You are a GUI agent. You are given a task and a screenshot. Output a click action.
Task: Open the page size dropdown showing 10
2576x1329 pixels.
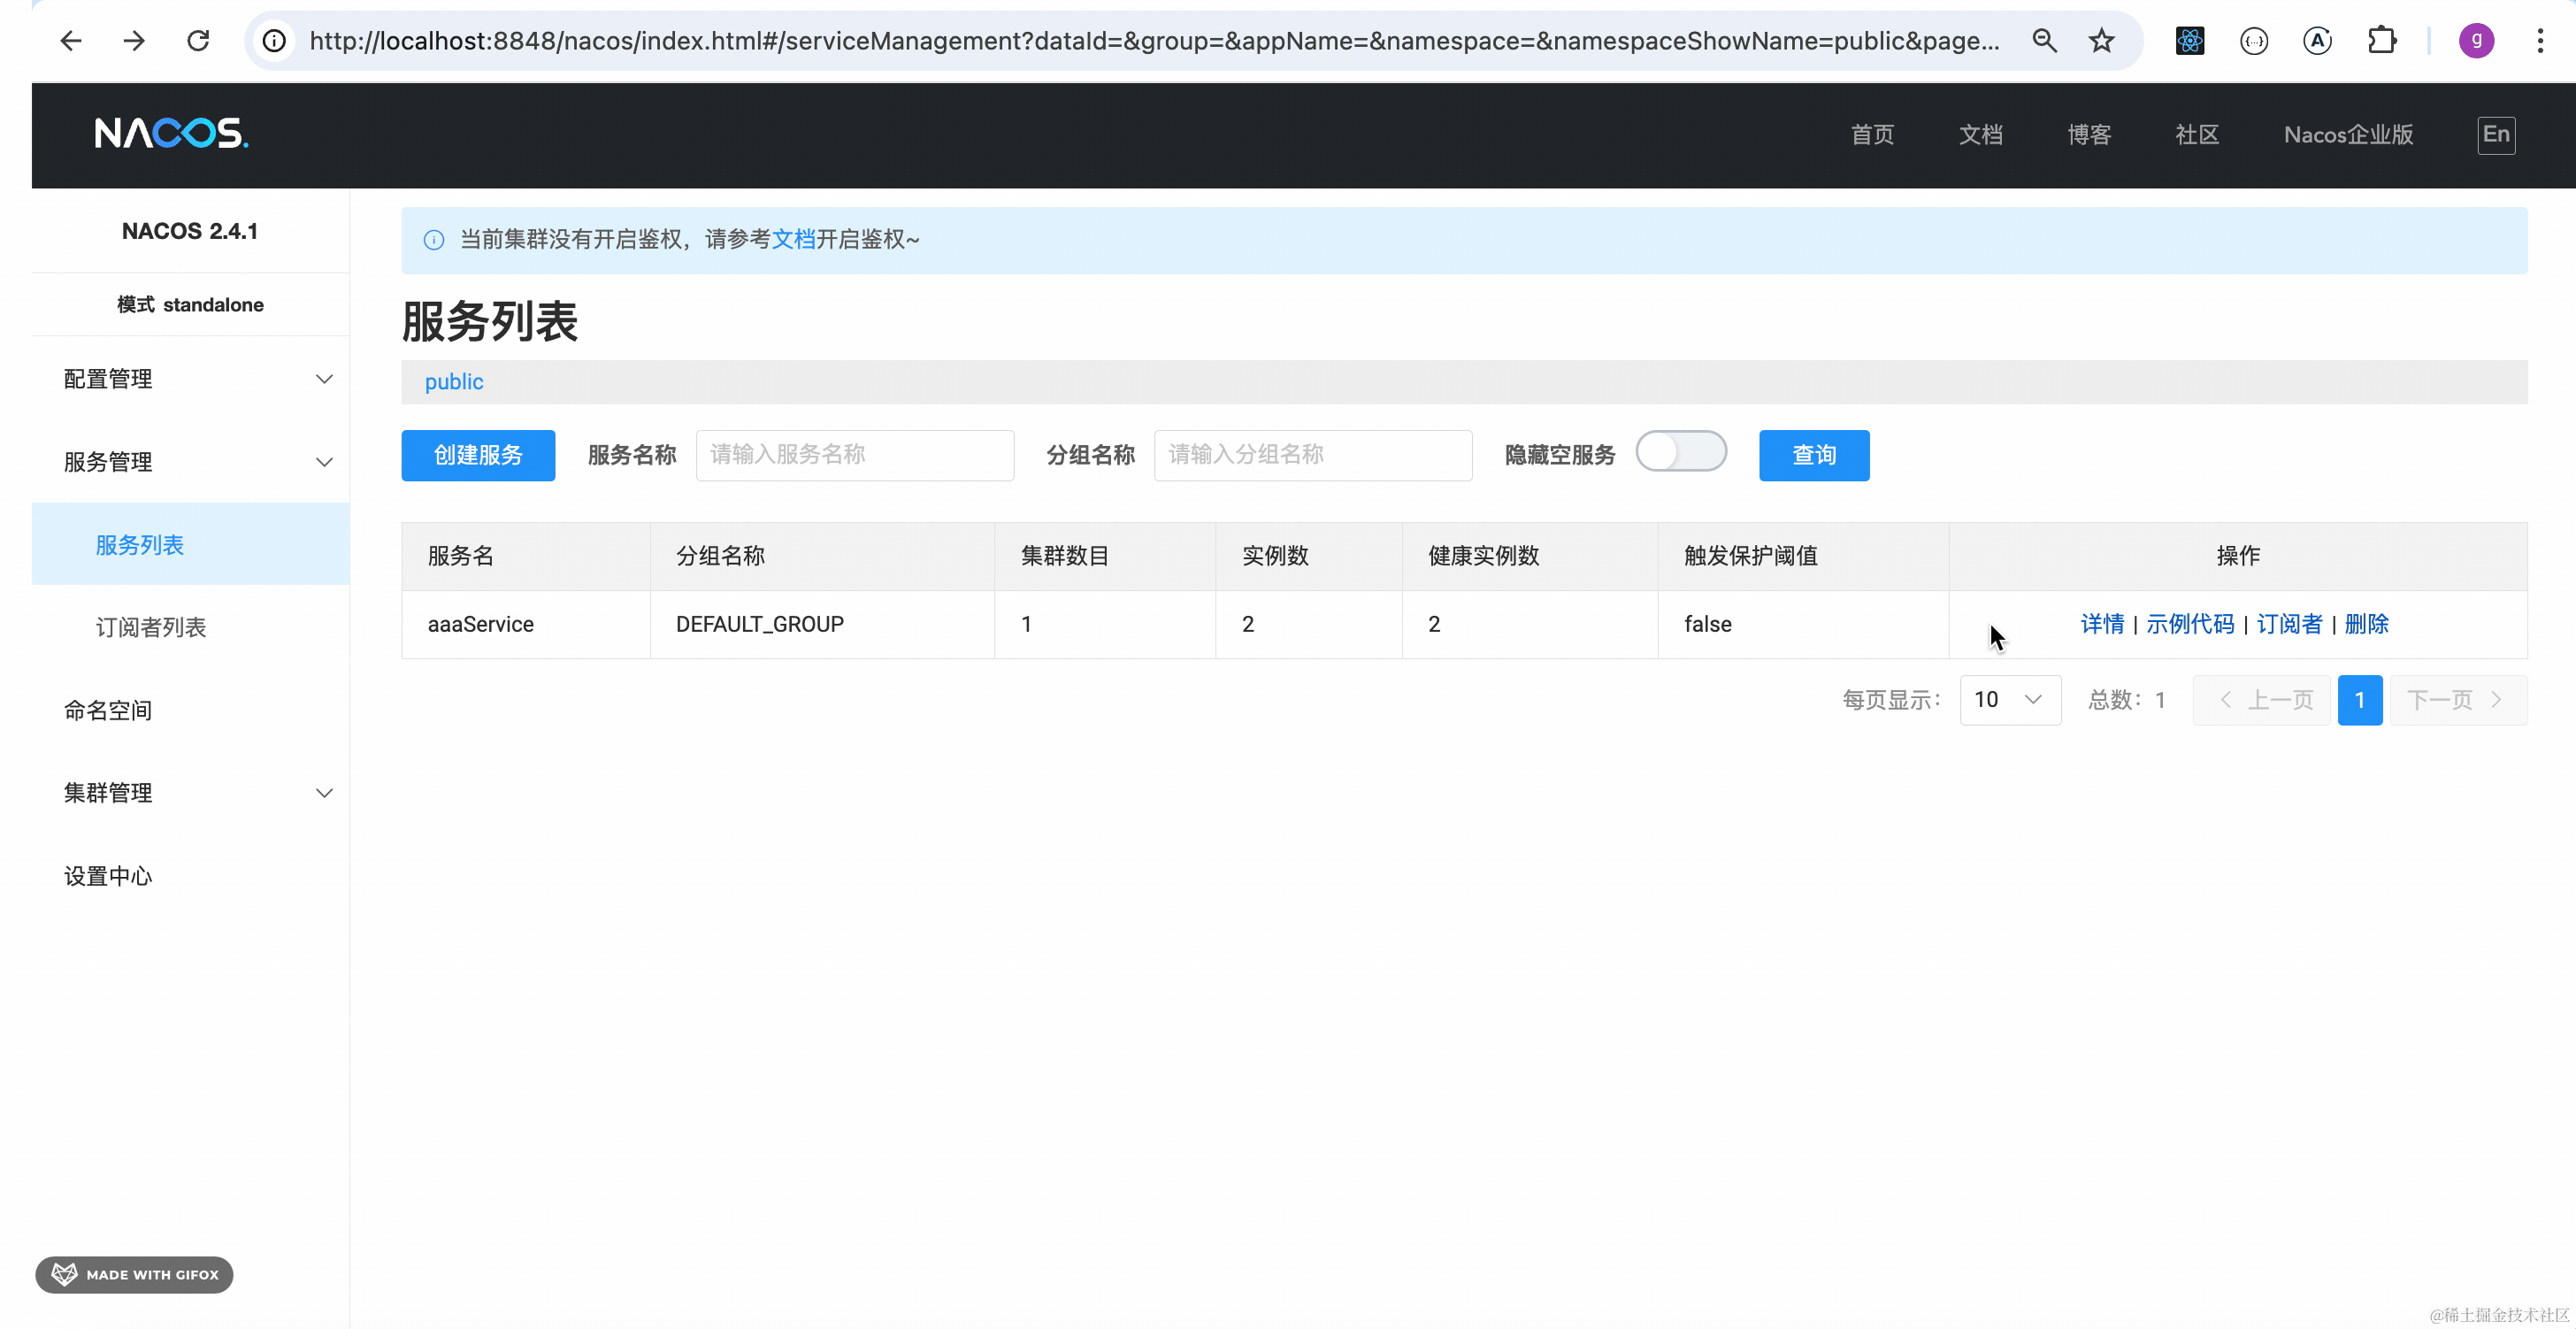pos(2009,700)
